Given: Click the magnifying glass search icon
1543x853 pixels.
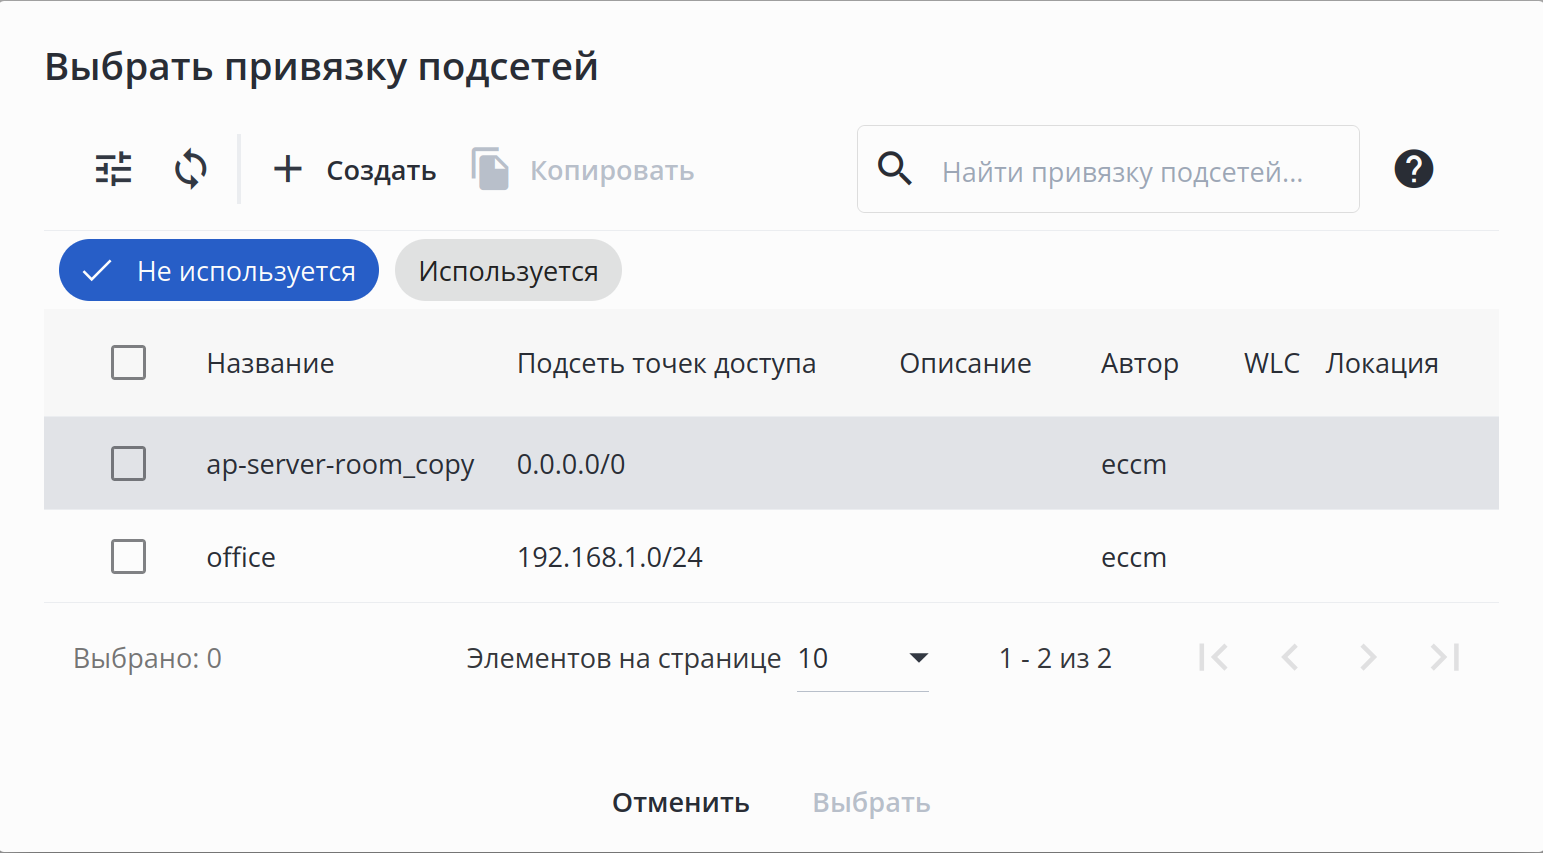Looking at the screenshot, I should tap(894, 169).
